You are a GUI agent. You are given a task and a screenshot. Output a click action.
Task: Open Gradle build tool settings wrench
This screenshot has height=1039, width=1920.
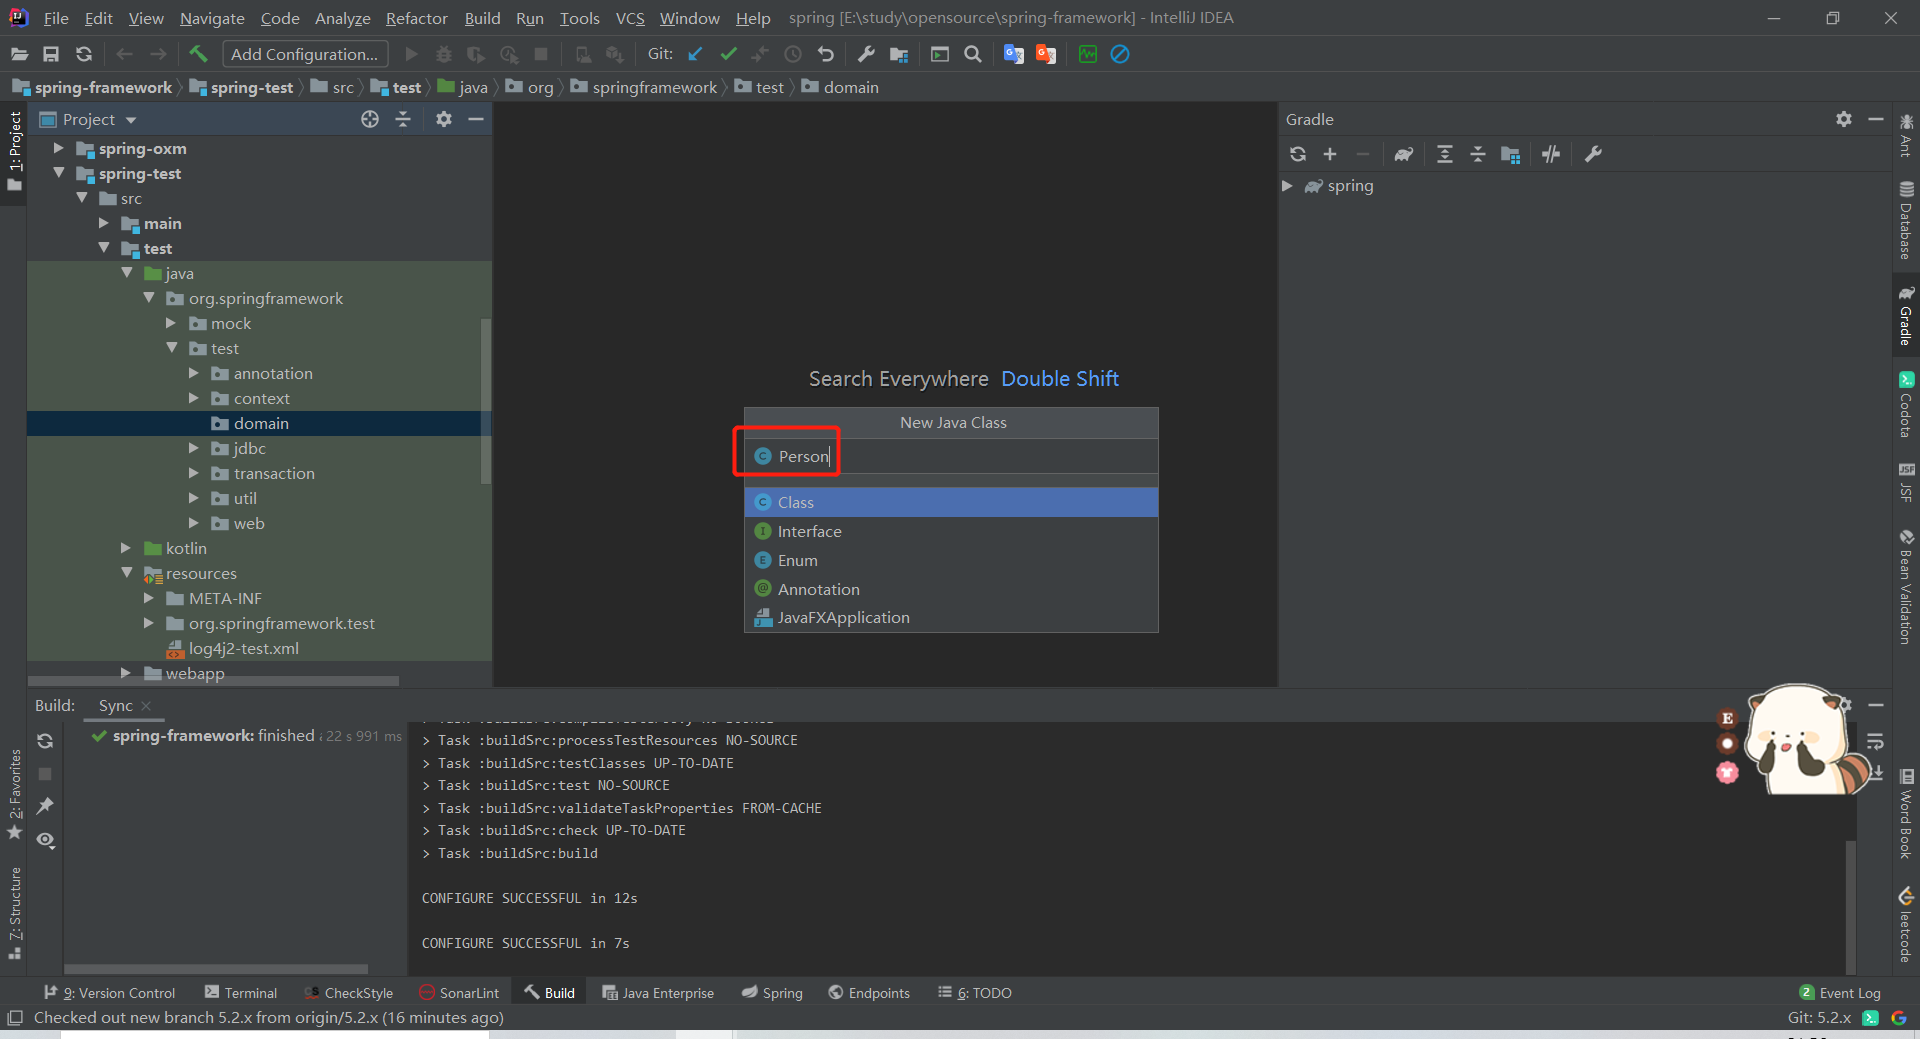1593,154
